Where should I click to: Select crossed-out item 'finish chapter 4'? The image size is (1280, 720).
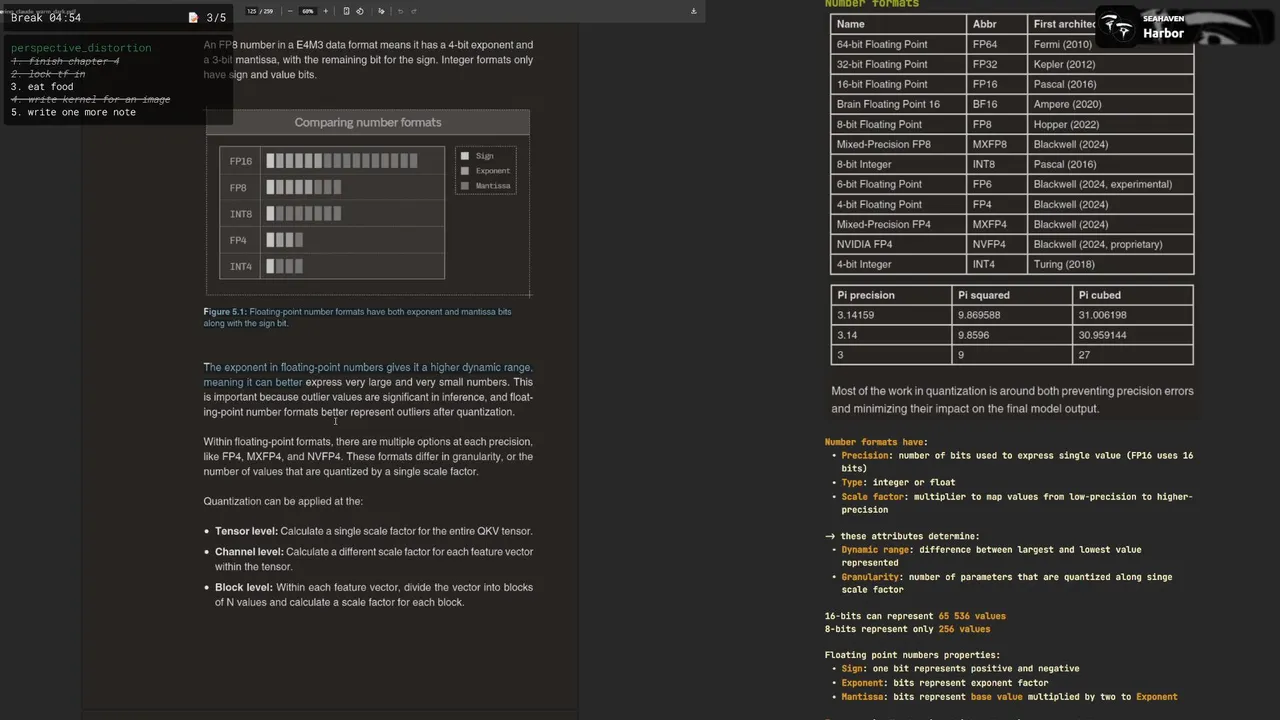(x=65, y=61)
